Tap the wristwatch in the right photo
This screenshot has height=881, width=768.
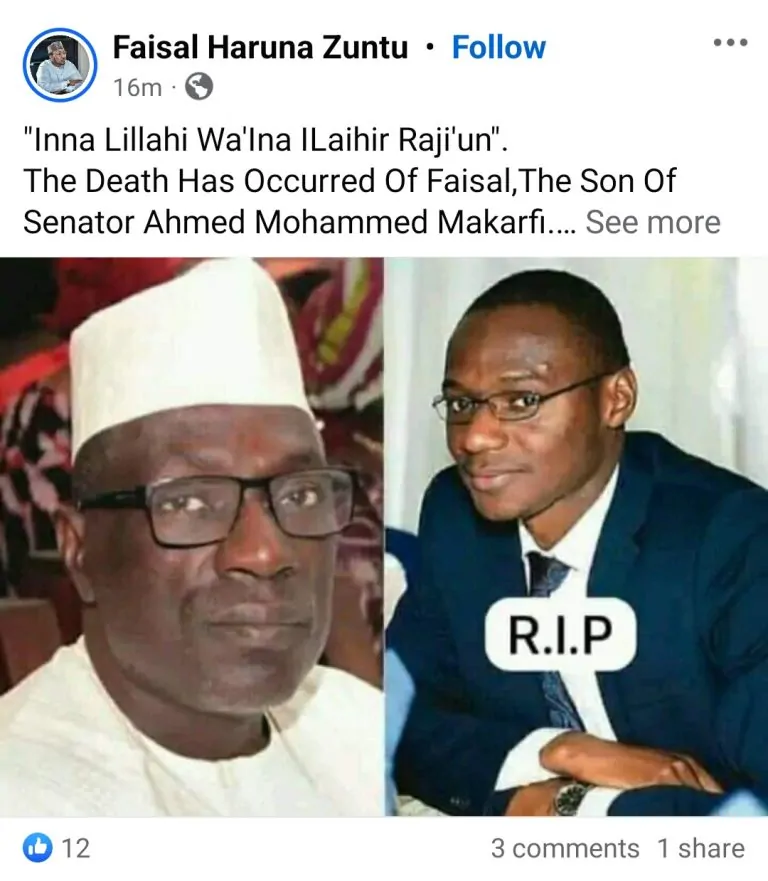[x=570, y=797]
